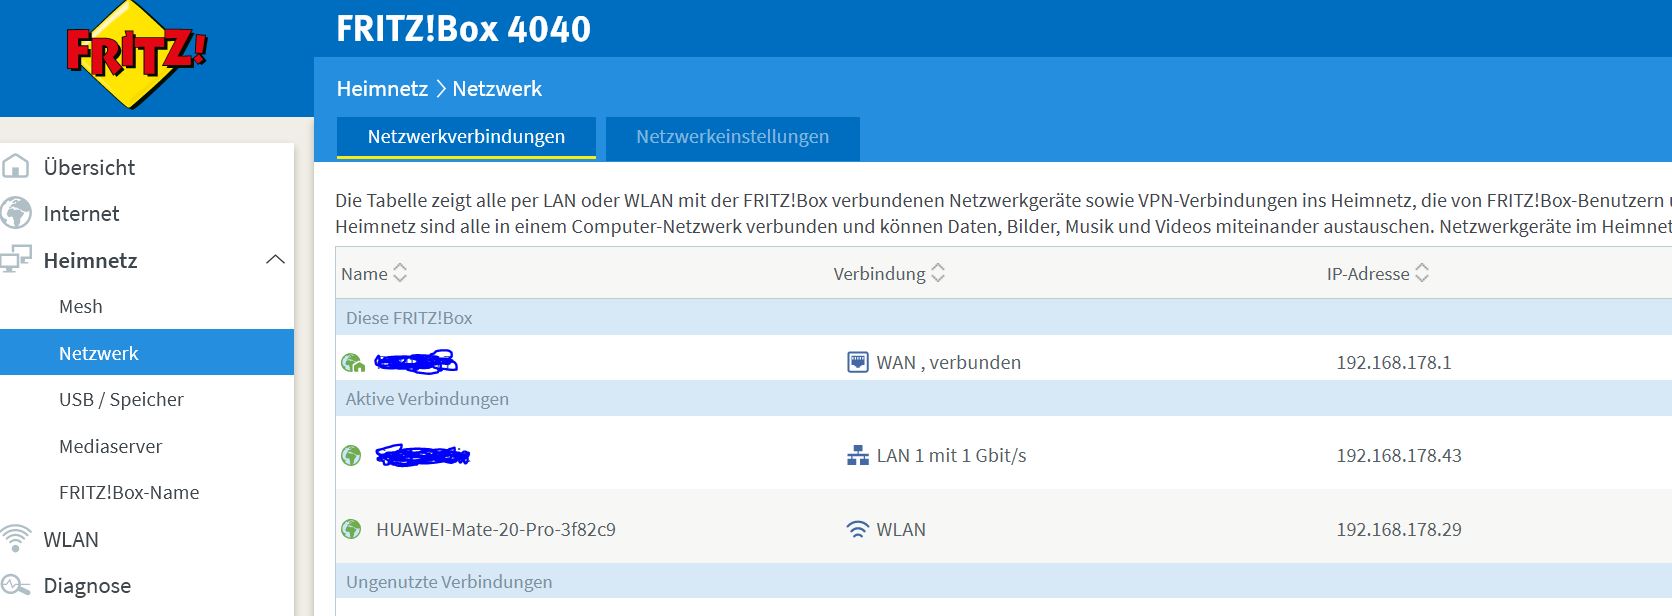Click the Internet globe icon in sidebar
Viewport: 1672px width, 616px height.
tap(16, 213)
